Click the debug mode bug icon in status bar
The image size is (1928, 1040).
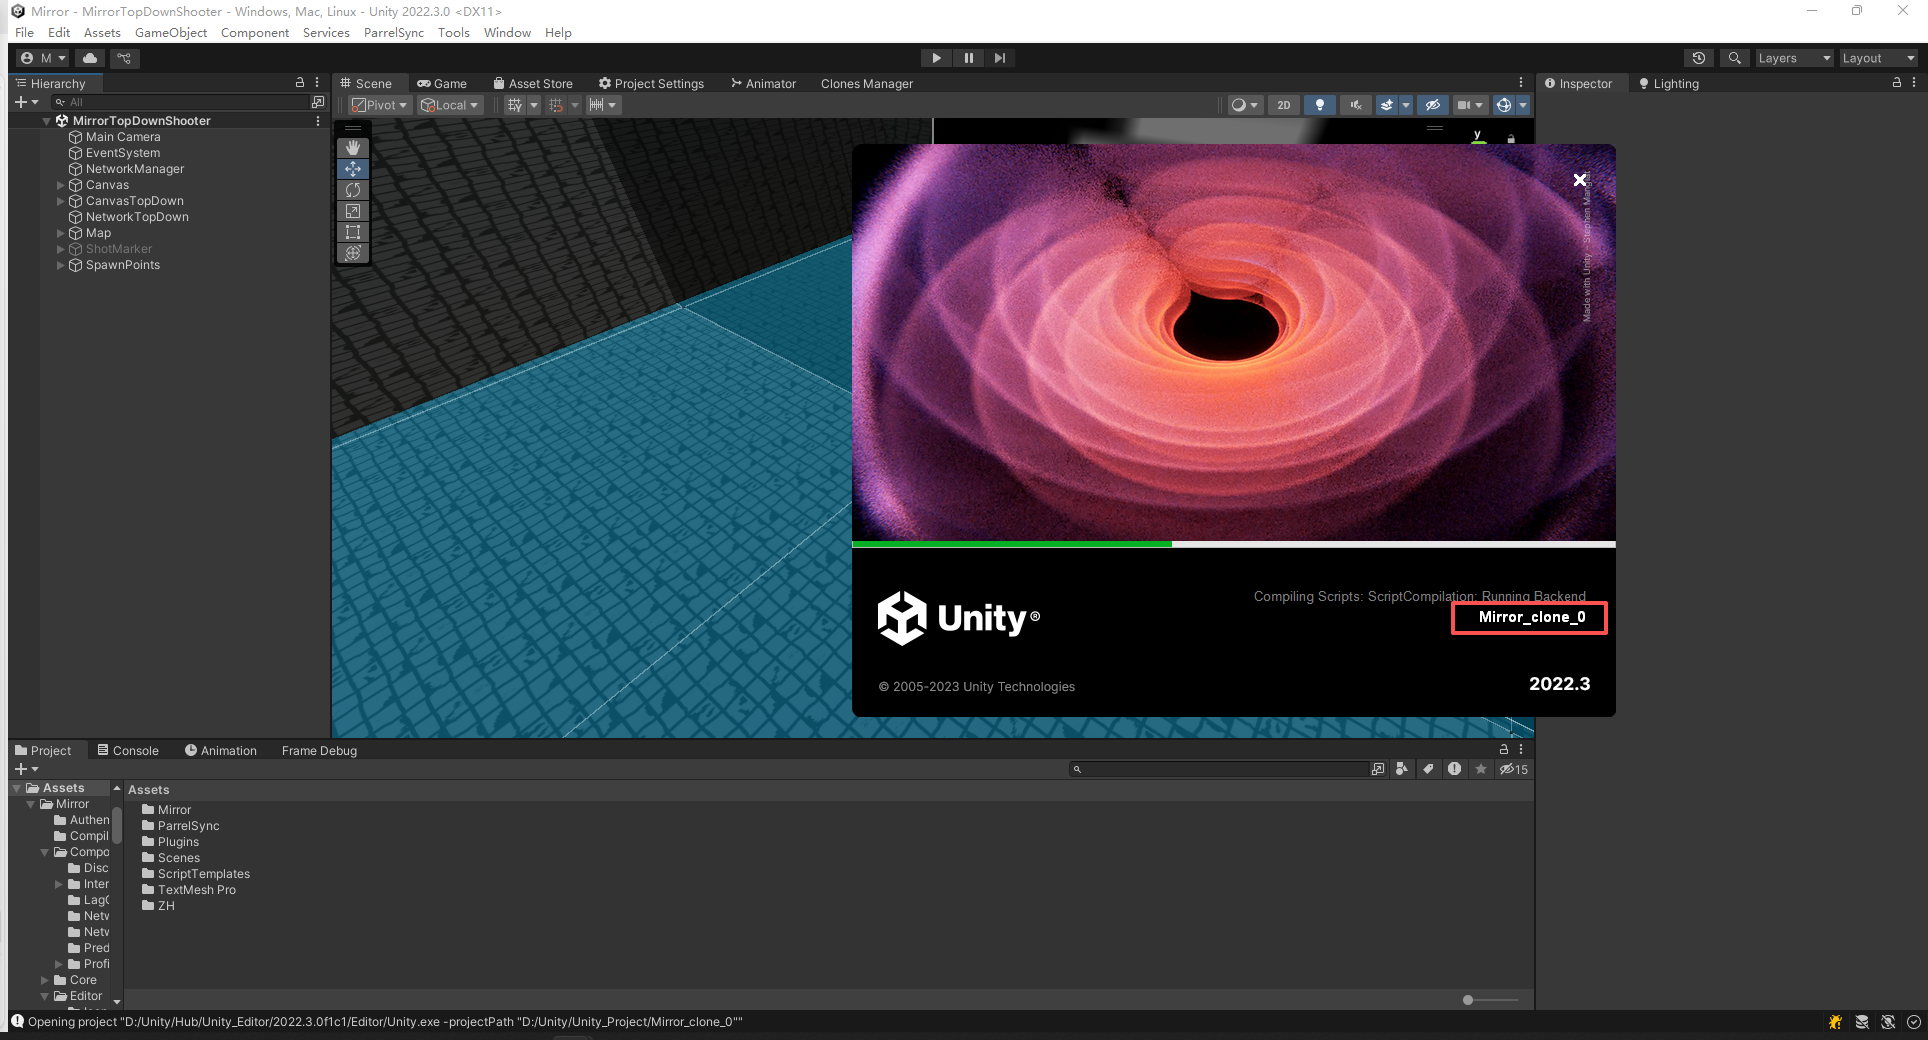(x=1835, y=1022)
